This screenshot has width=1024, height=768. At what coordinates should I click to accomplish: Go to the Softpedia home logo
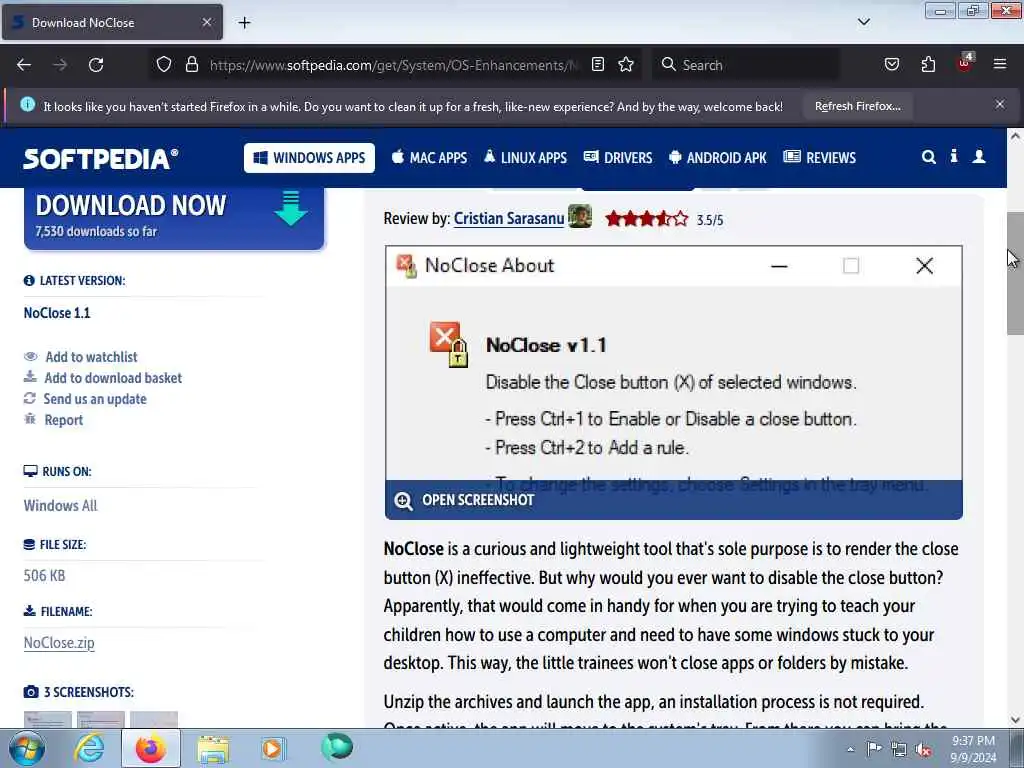tap(101, 158)
